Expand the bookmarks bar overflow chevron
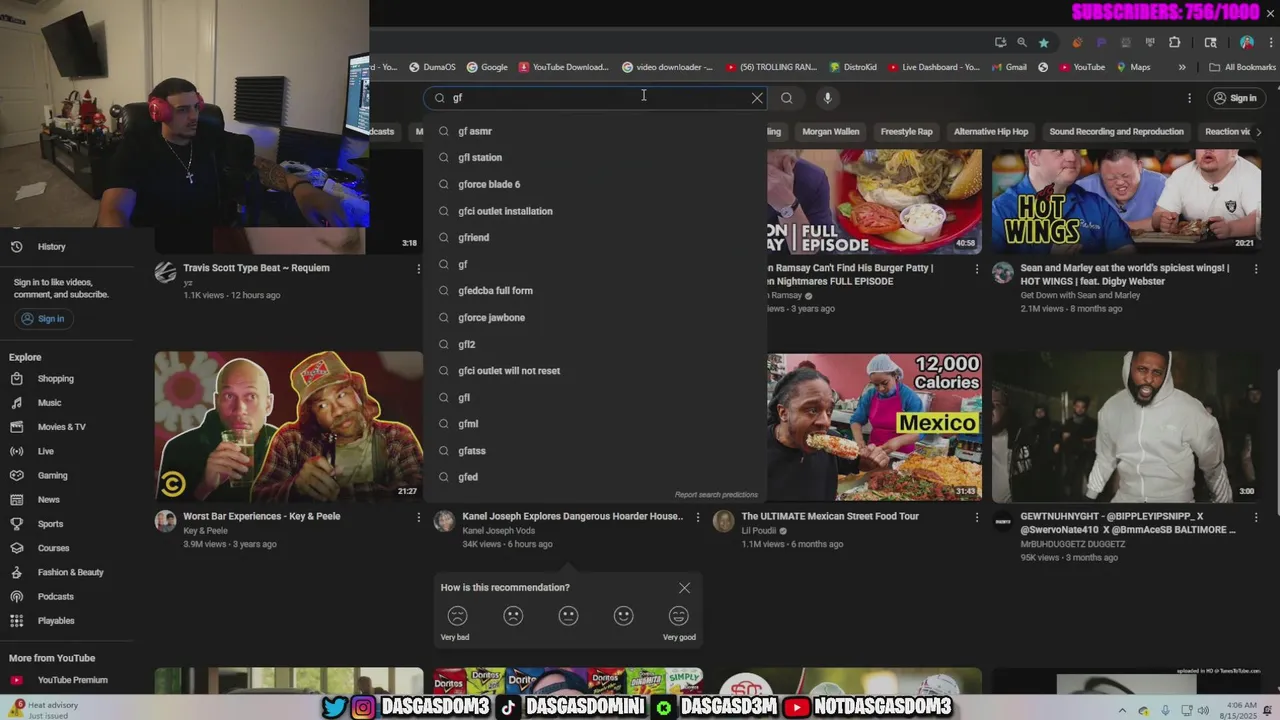The image size is (1280, 720). click(x=1182, y=67)
